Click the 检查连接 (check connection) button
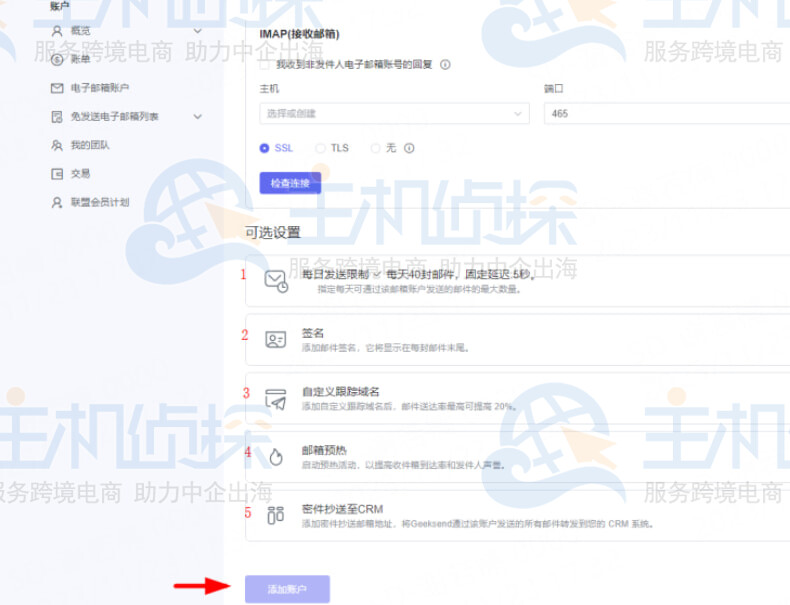Screen dimensions: 790x605 pos(290,183)
